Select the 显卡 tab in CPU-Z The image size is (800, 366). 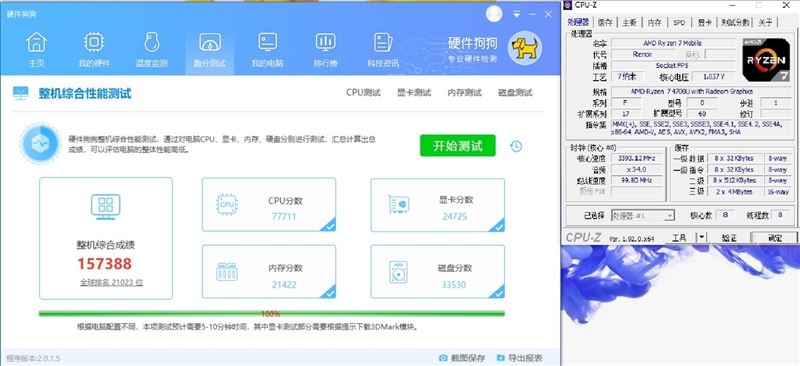coord(705,22)
